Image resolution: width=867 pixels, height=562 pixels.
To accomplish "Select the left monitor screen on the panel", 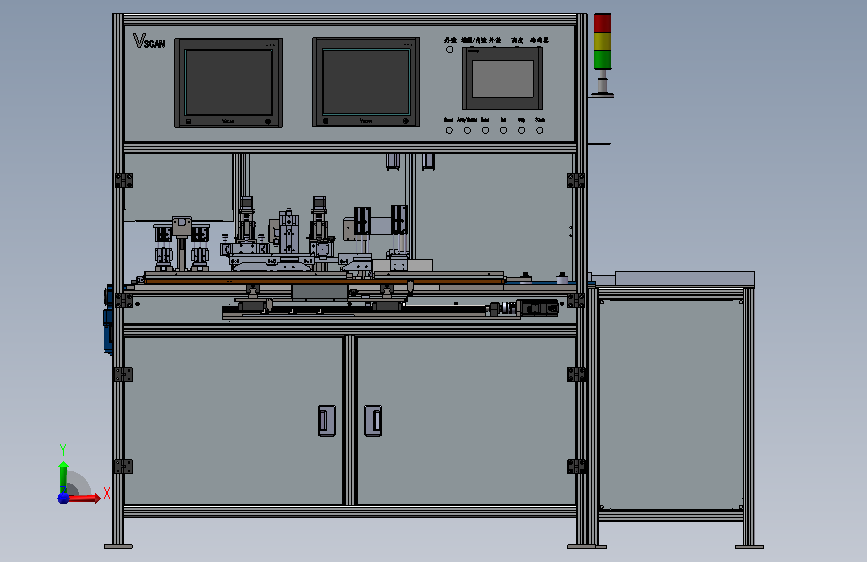I will 228,82.
